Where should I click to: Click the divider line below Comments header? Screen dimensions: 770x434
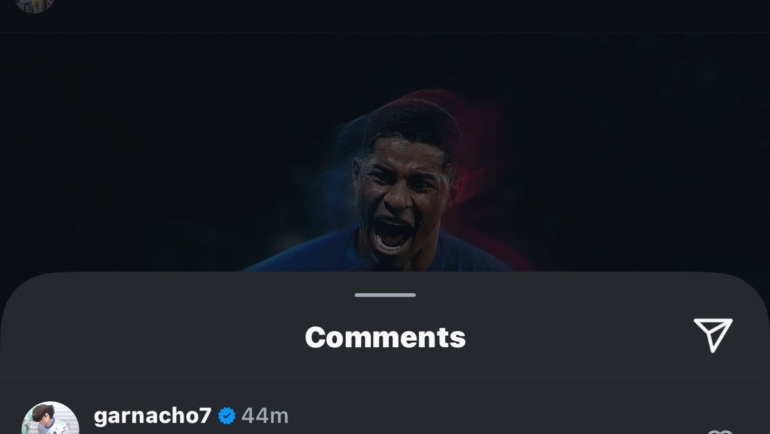click(385, 377)
